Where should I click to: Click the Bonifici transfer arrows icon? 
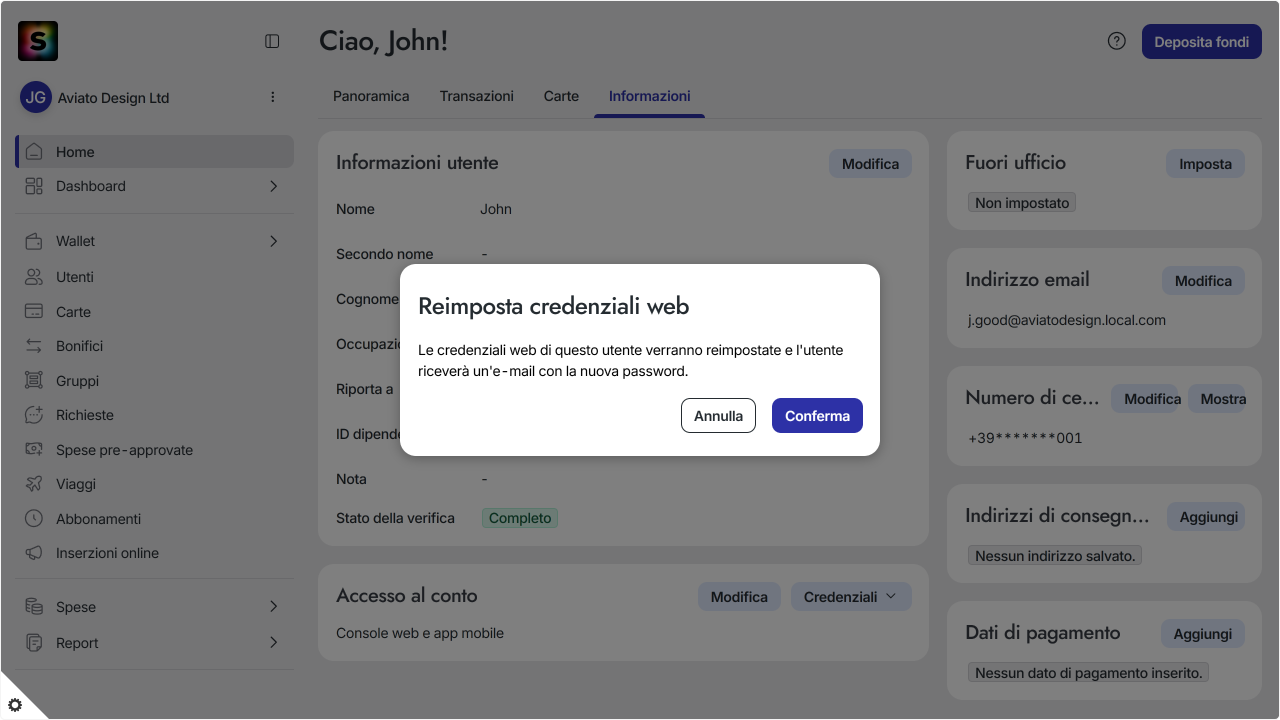tap(34, 346)
